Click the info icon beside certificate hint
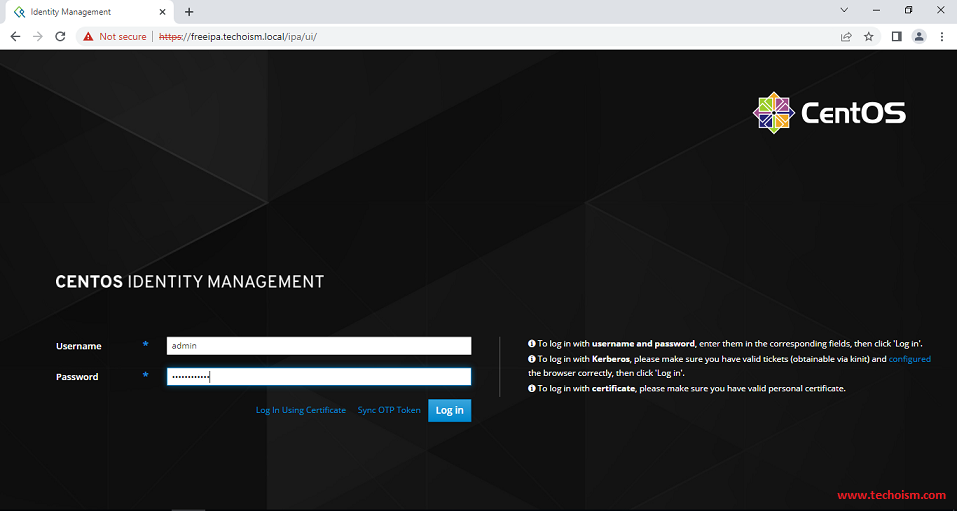 click(532, 388)
